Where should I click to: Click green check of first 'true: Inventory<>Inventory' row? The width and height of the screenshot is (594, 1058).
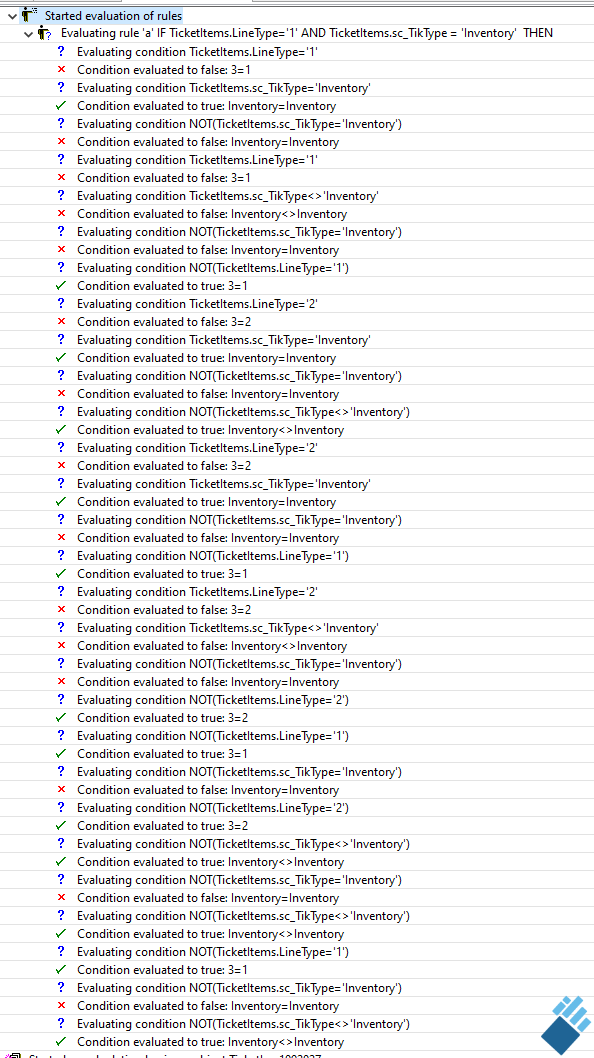coord(61,430)
